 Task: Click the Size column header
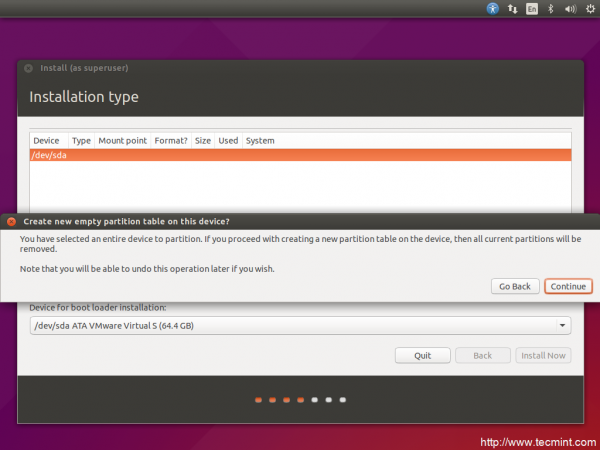point(203,141)
